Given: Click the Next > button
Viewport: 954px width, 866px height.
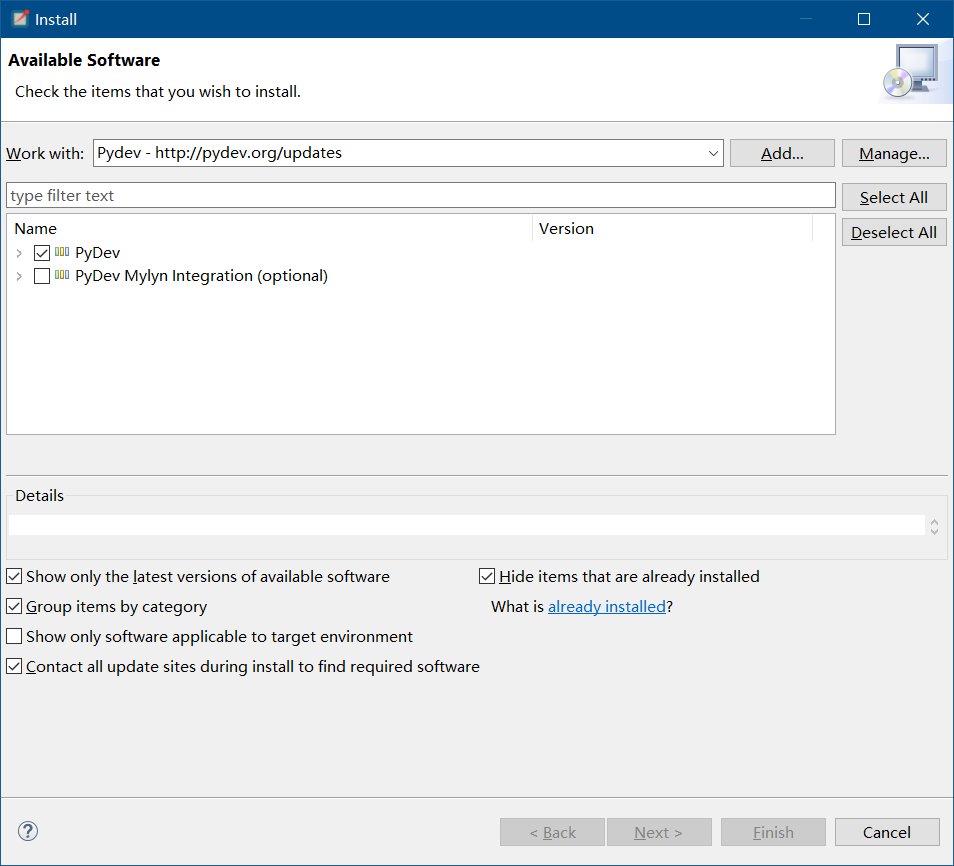Looking at the screenshot, I should (x=659, y=832).
